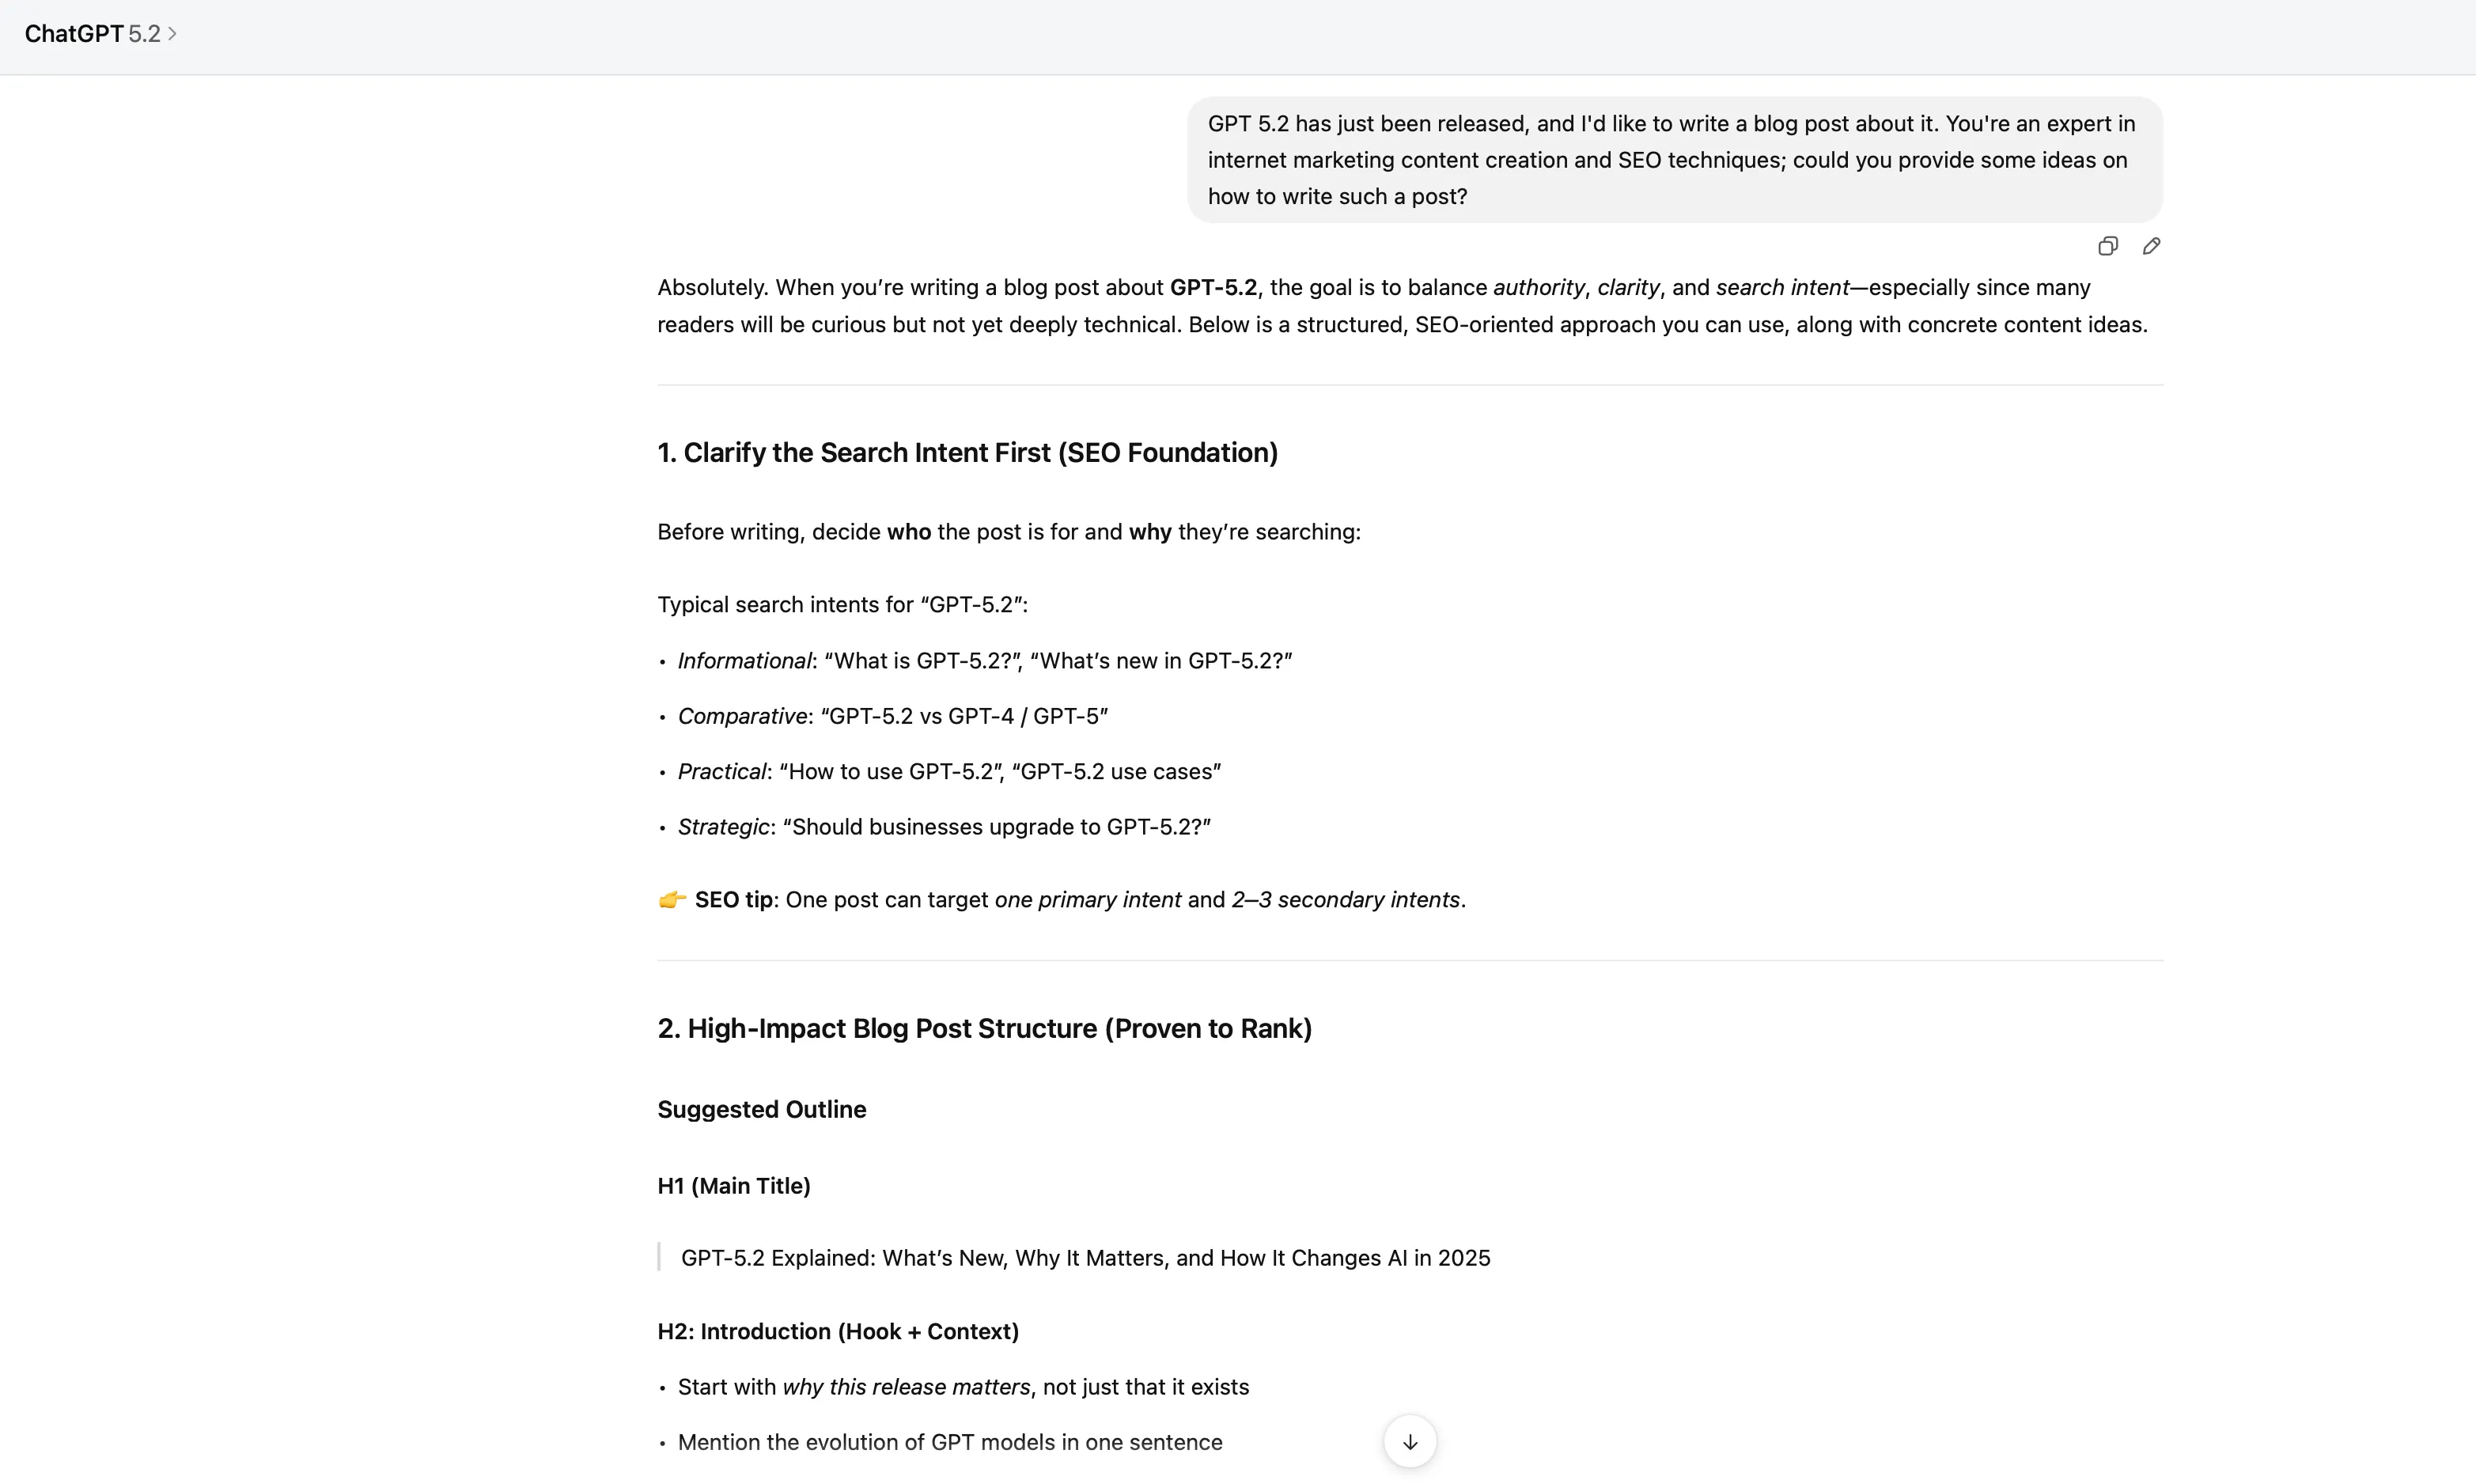Edit the user message with the pencil icon
The image size is (2476, 1484).
[2151, 246]
